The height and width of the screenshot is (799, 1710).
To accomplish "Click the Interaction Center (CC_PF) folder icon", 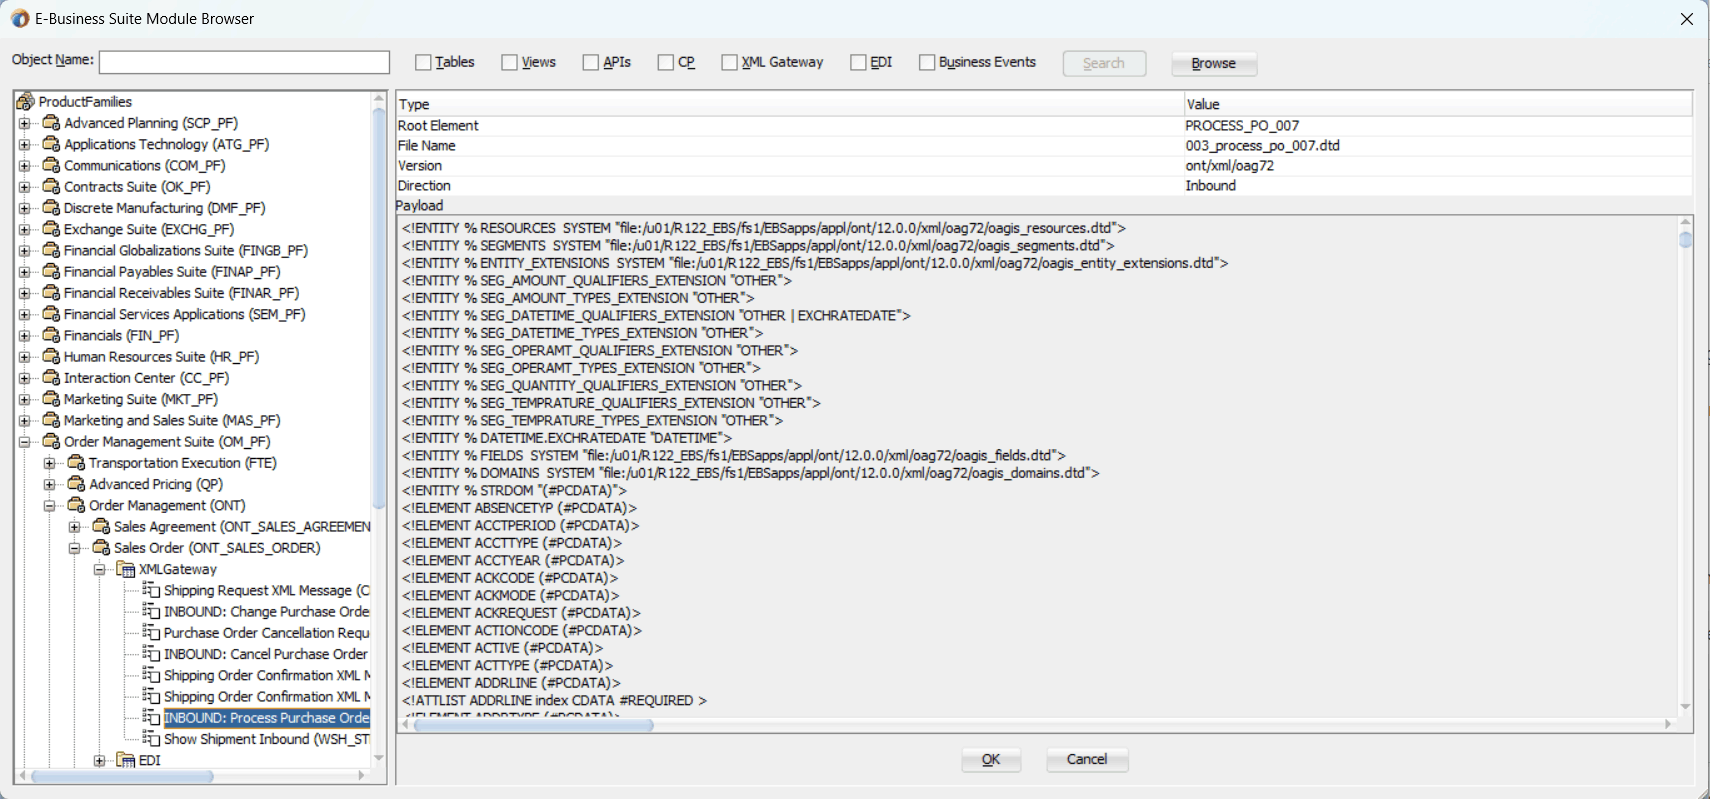I will click(51, 377).
